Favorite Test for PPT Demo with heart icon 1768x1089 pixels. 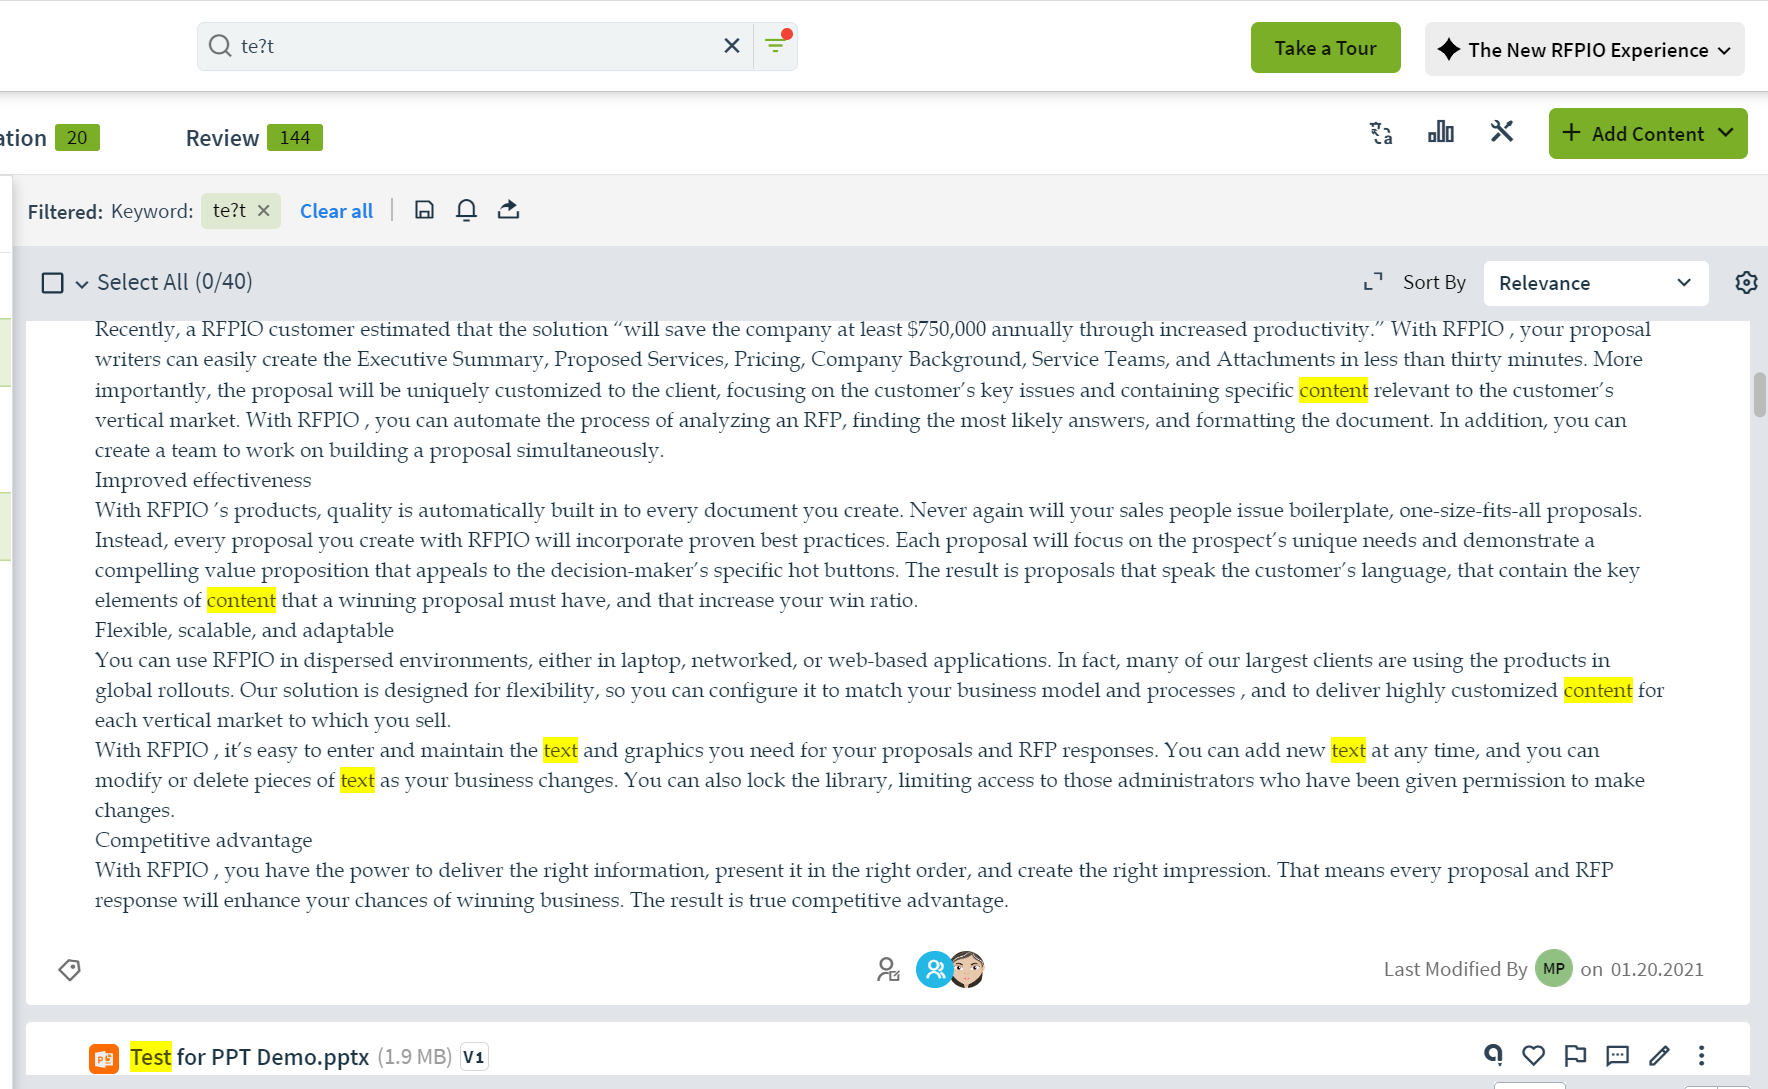click(1533, 1055)
